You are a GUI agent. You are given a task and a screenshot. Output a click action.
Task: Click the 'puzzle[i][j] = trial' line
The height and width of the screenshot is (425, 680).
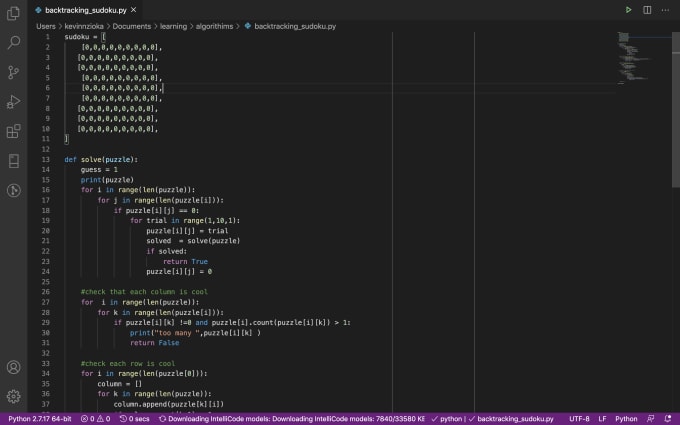[x=187, y=231]
